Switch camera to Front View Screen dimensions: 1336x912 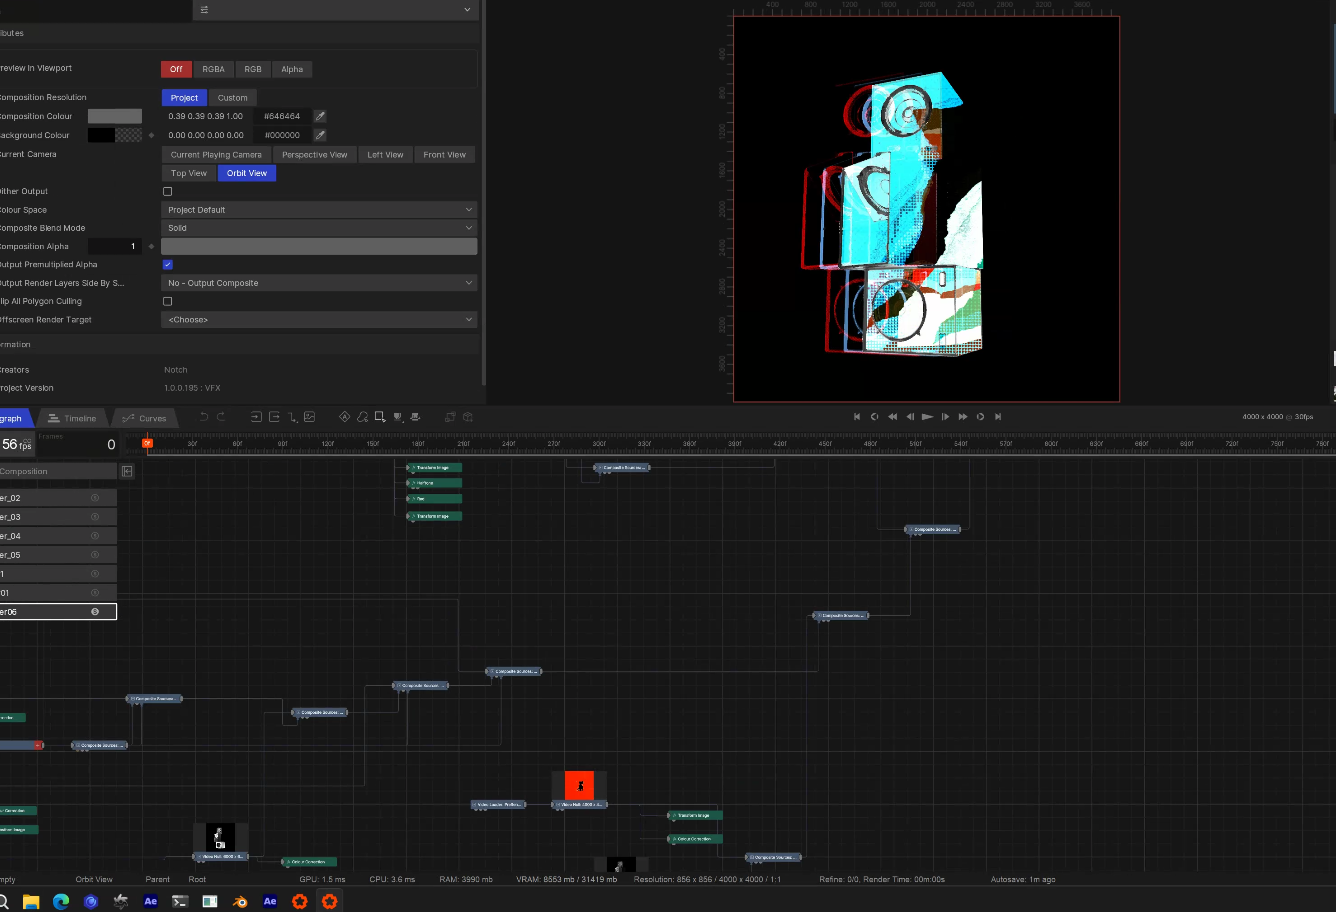[444, 155]
